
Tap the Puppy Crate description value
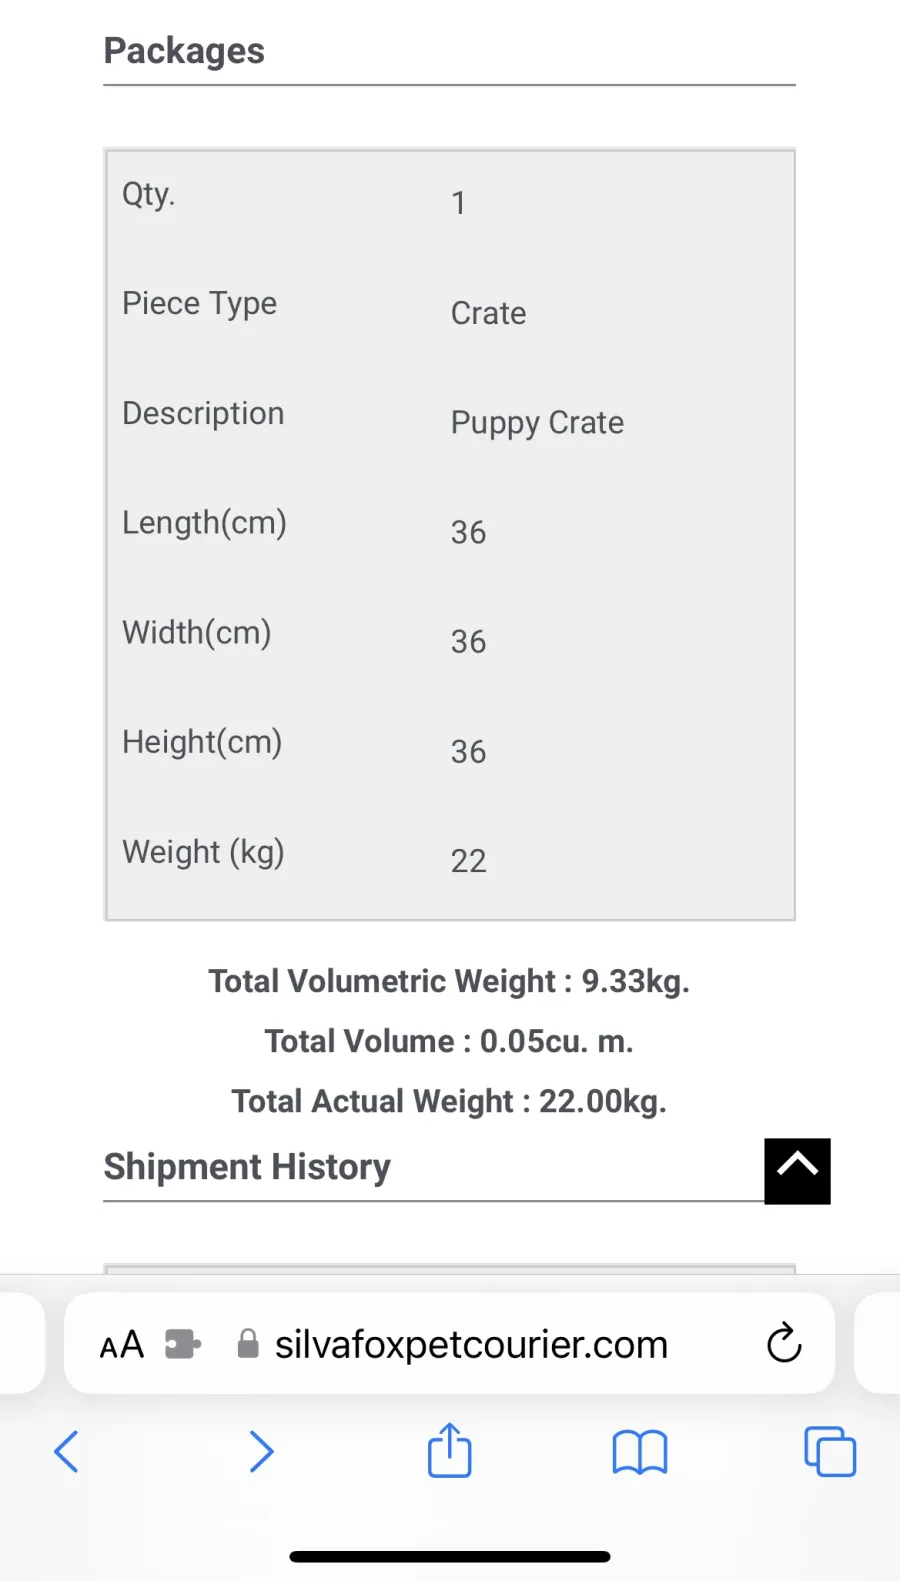point(537,423)
